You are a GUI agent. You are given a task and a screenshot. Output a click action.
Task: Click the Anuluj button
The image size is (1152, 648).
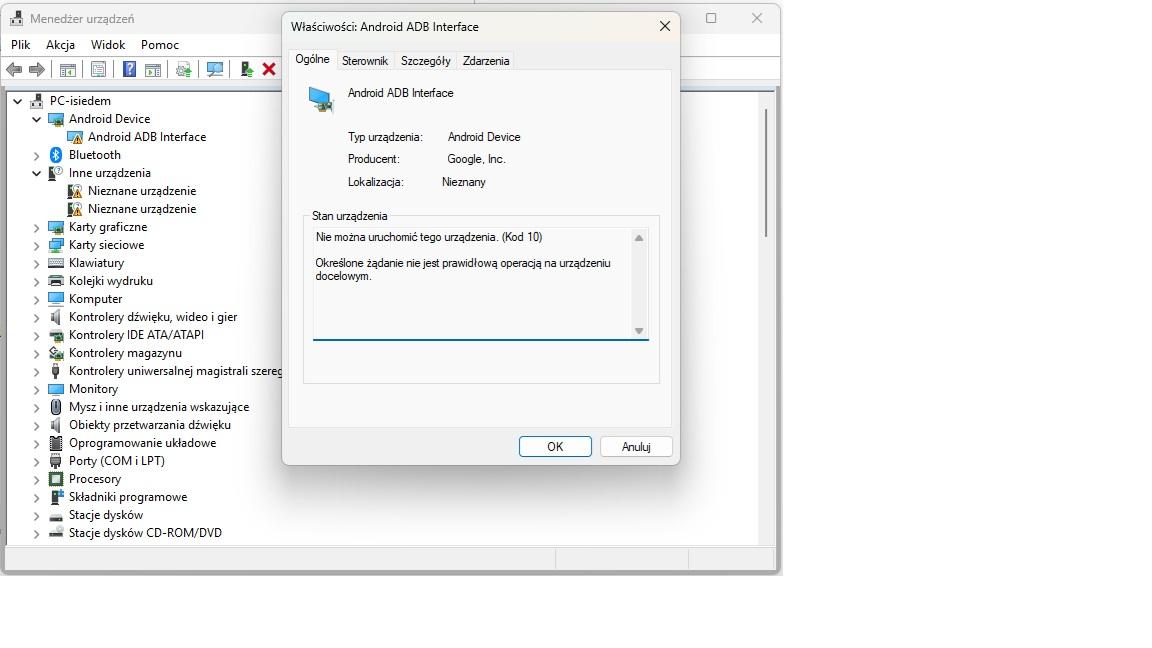(x=636, y=447)
